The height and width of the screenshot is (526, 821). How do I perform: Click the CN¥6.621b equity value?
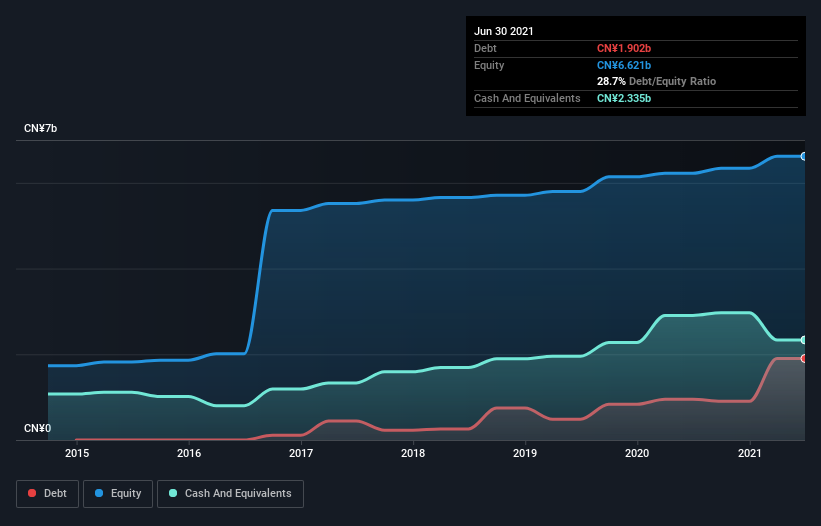click(x=624, y=65)
